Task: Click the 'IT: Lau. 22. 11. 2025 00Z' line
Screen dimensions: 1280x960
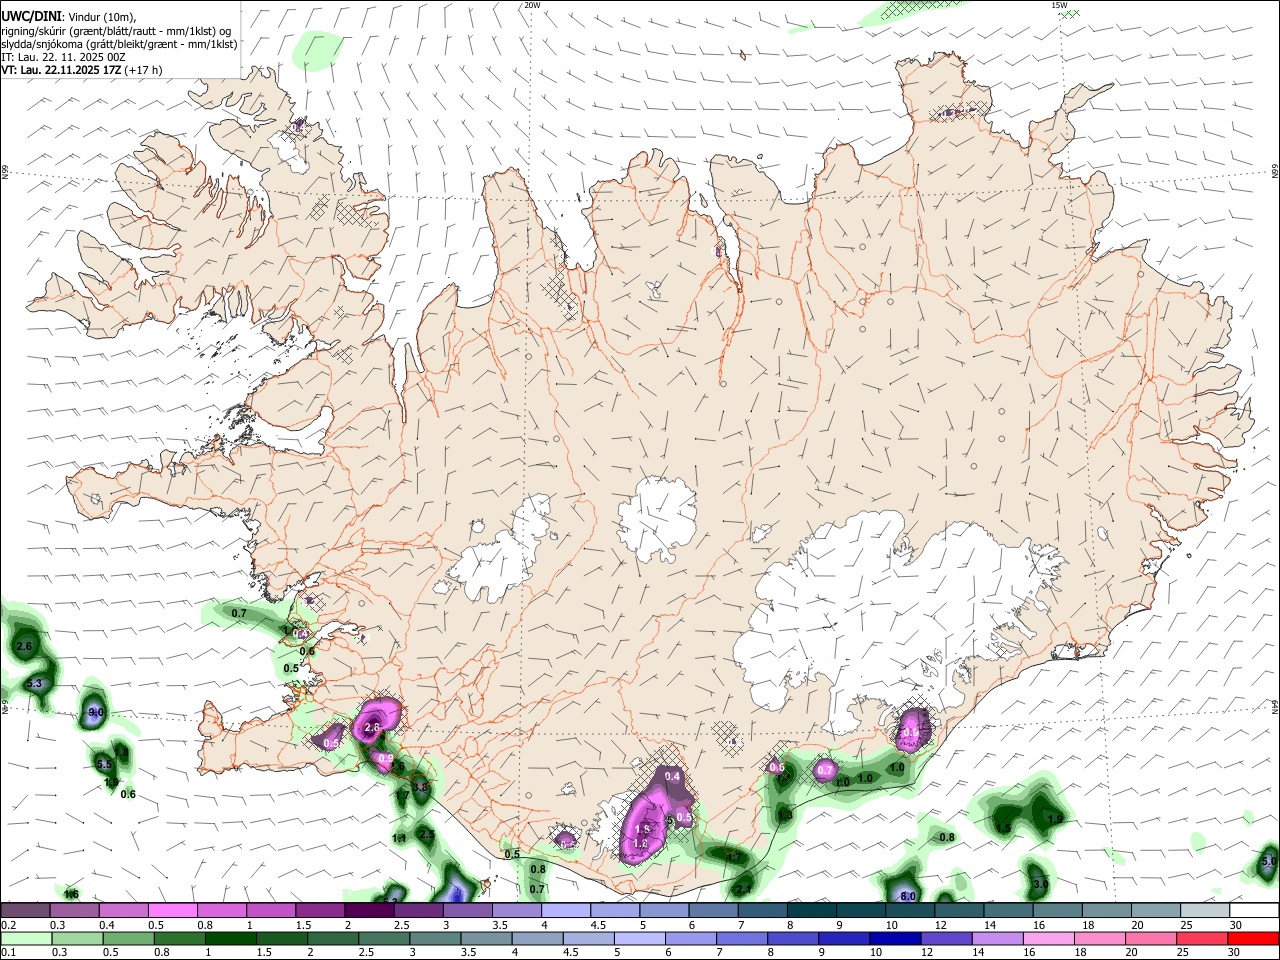Action: pyautogui.click(x=64, y=58)
